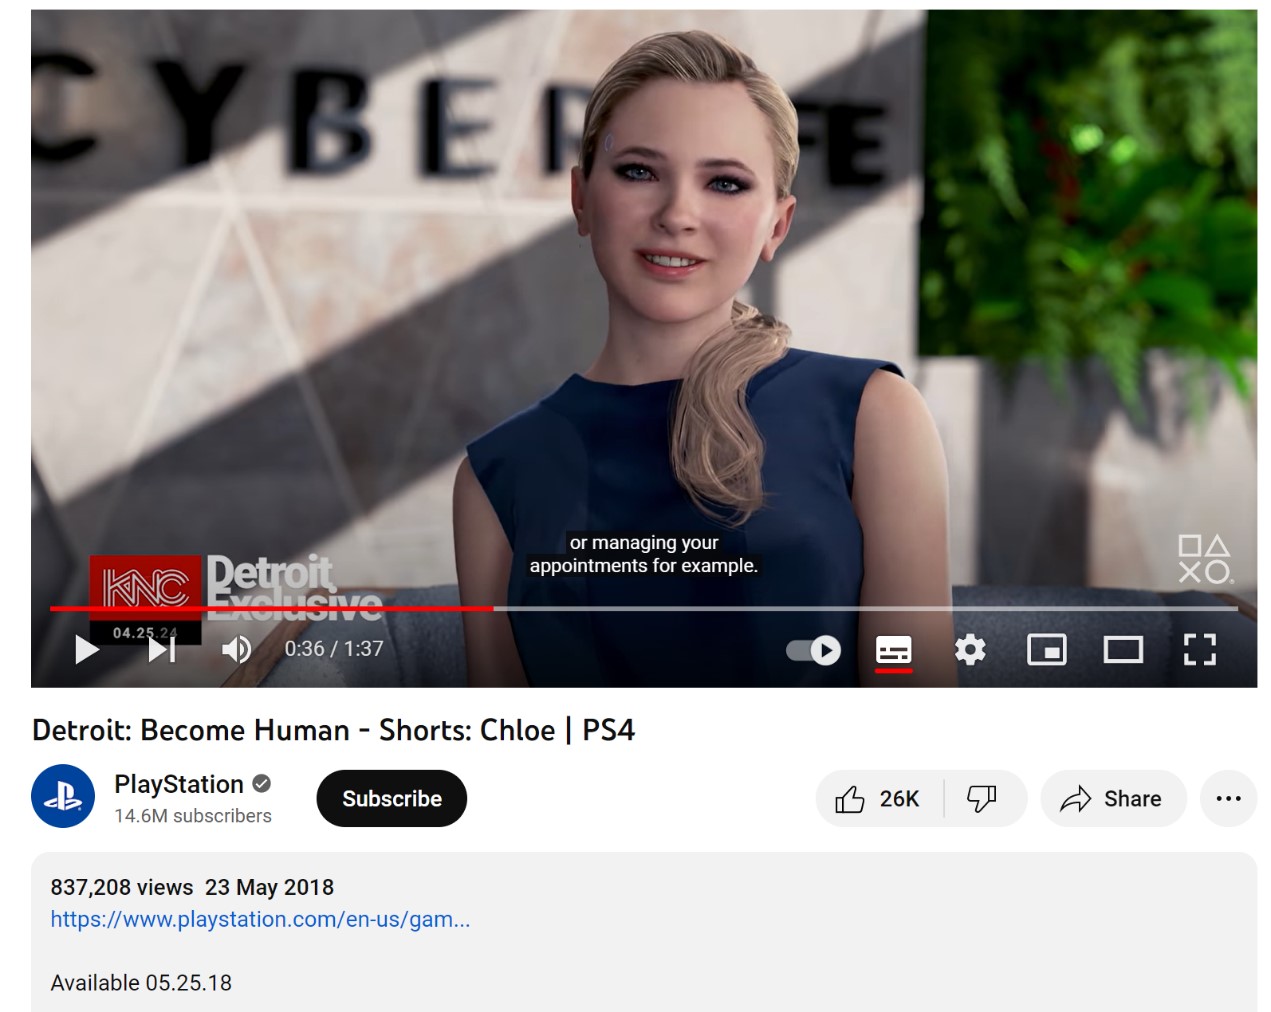Dislike the video with thumbs down
Image resolution: width=1271 pixels, height=1012 pixels.
click(982, 799)
